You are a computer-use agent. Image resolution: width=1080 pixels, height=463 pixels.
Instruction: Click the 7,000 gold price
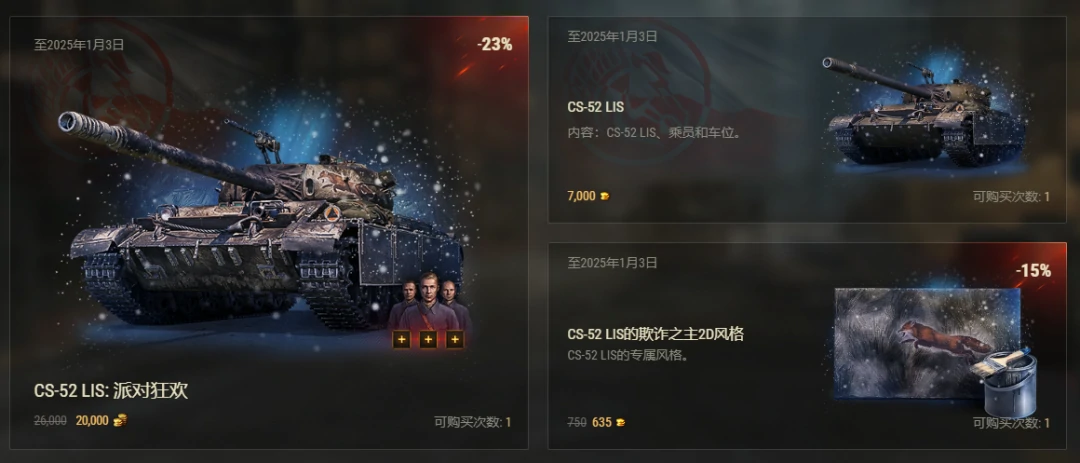click(581, 196)
